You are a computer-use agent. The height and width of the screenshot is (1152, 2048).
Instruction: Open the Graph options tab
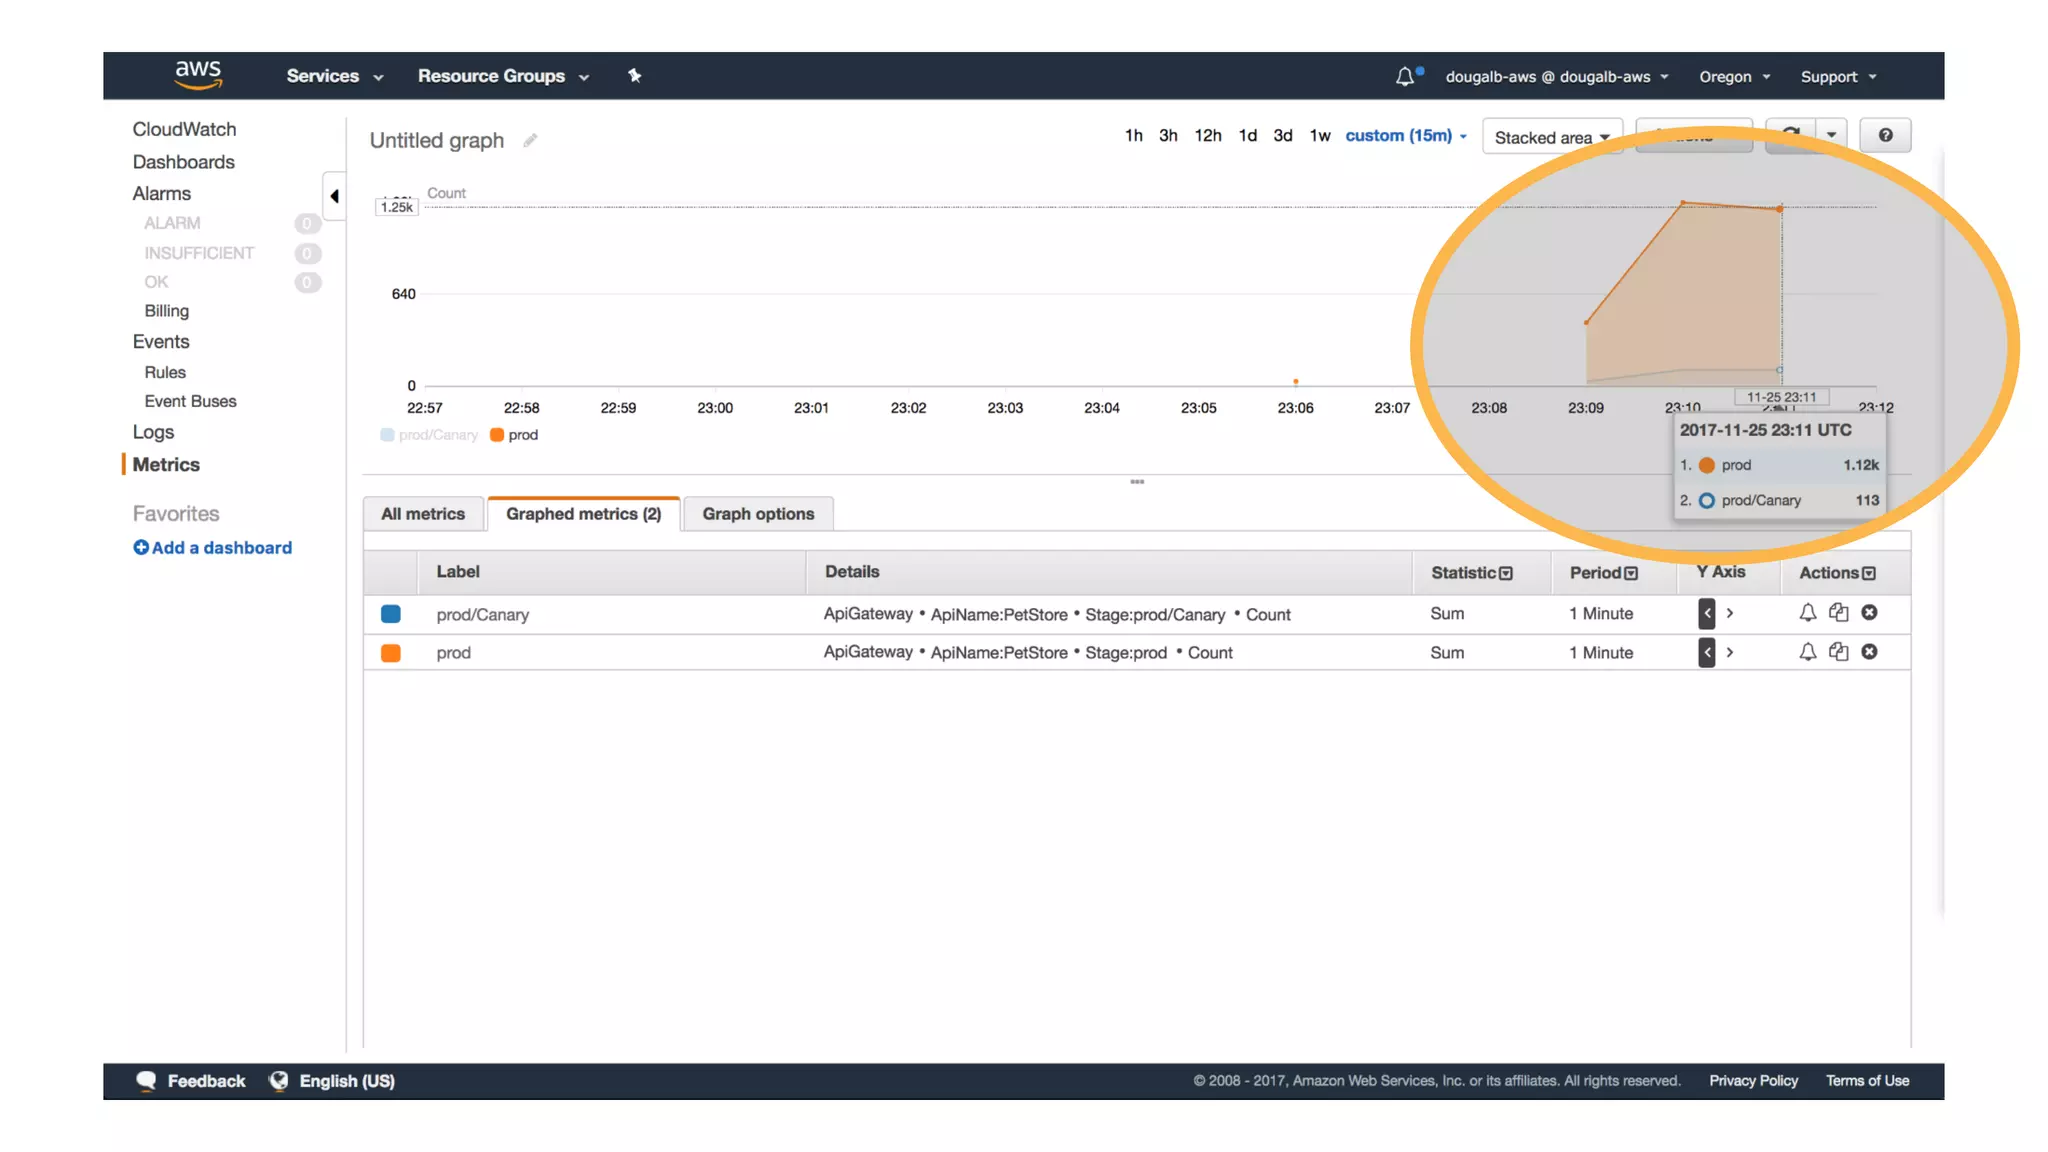point(758,514)
